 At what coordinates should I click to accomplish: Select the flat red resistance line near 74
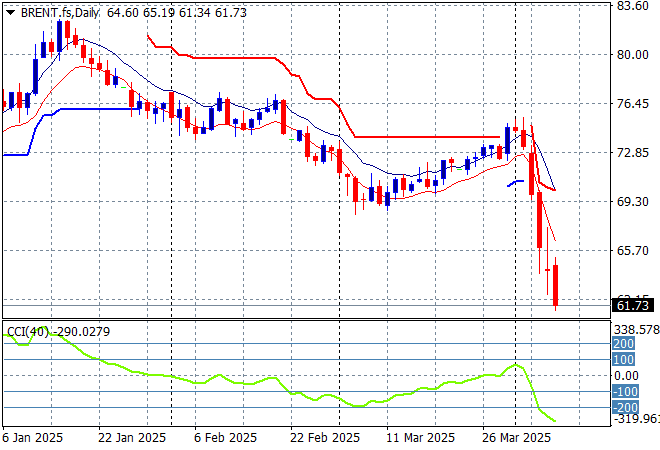(x=427, y=137)
